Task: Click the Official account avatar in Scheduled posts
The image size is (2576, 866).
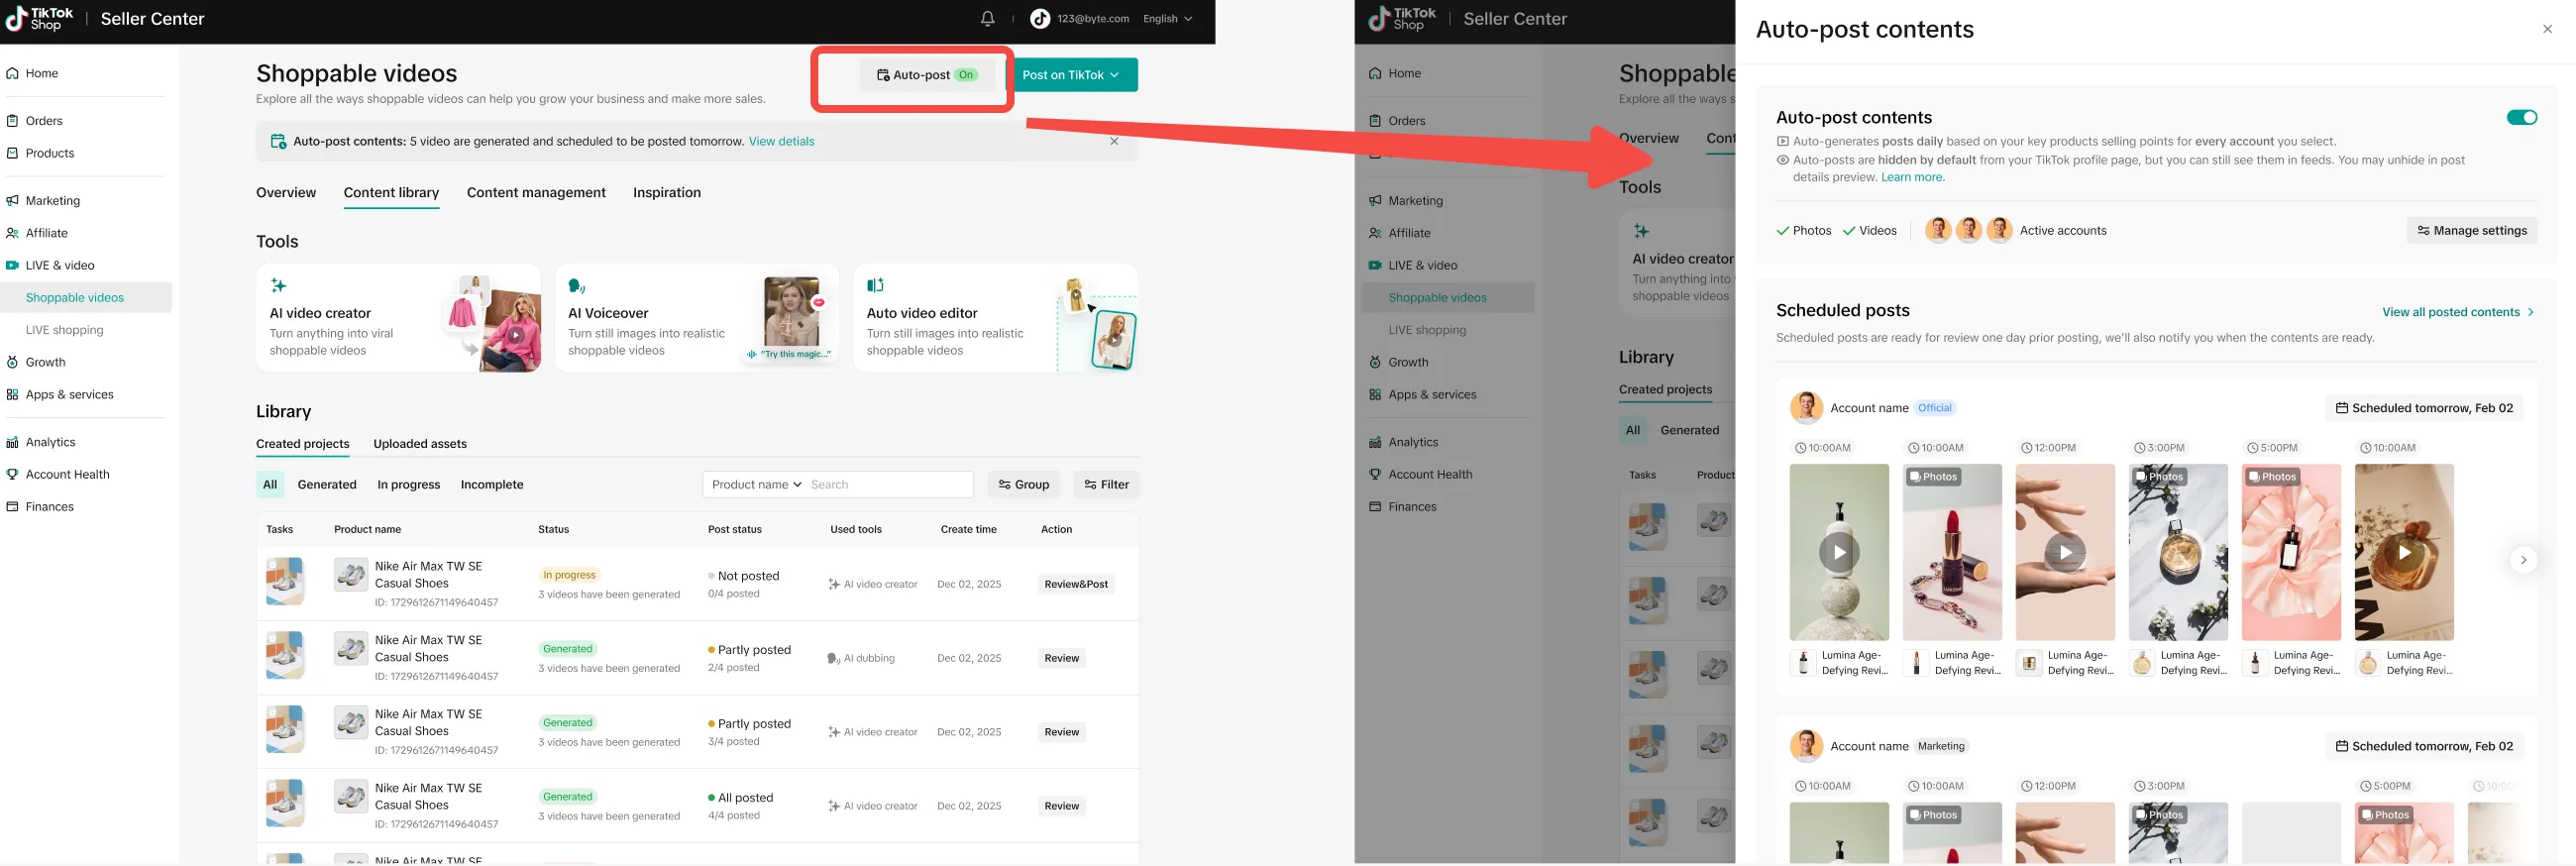Action: [1806, 408]
